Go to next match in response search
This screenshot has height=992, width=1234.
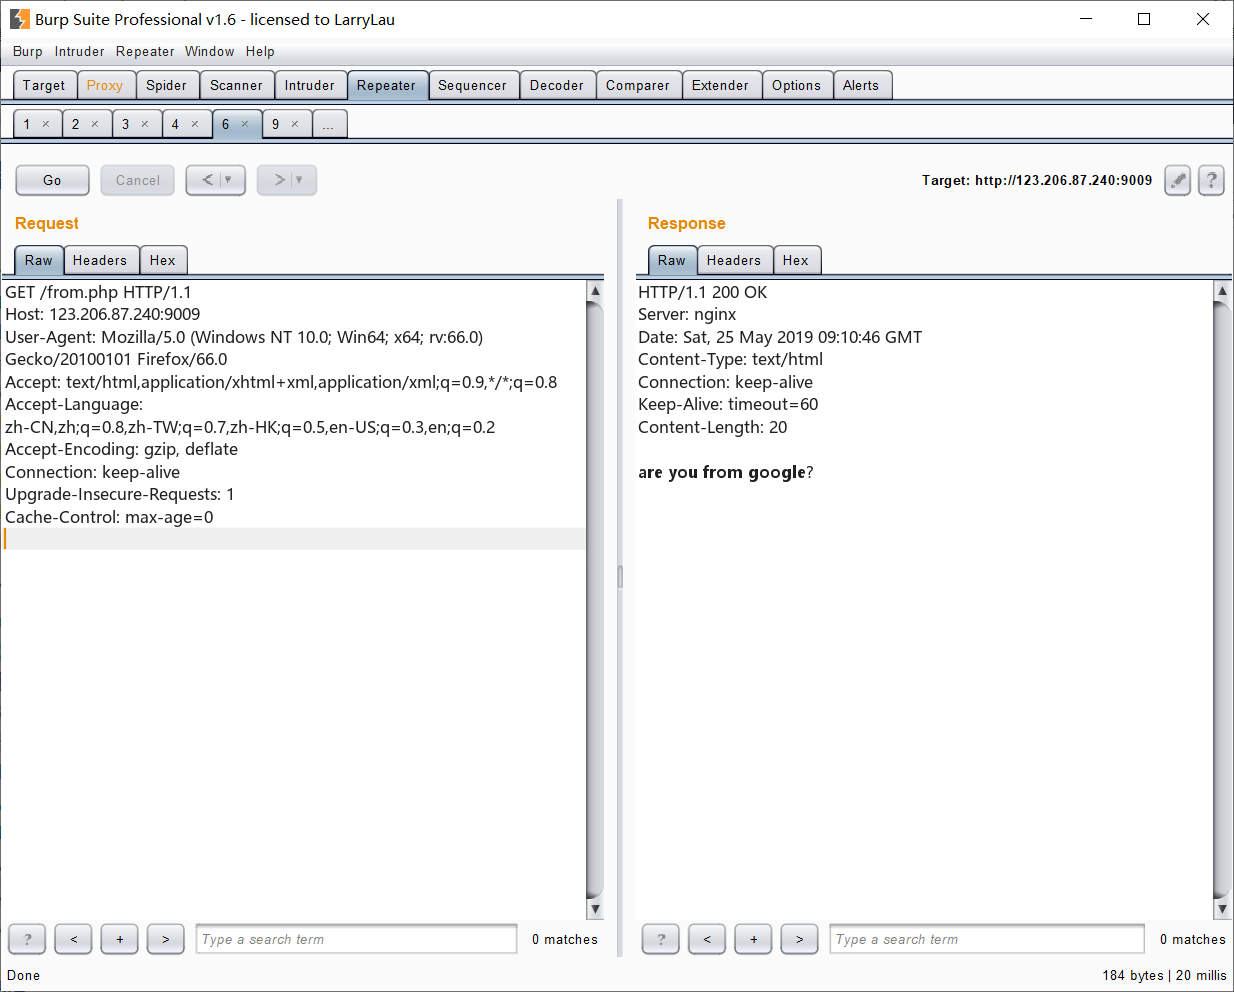point(800,939)
